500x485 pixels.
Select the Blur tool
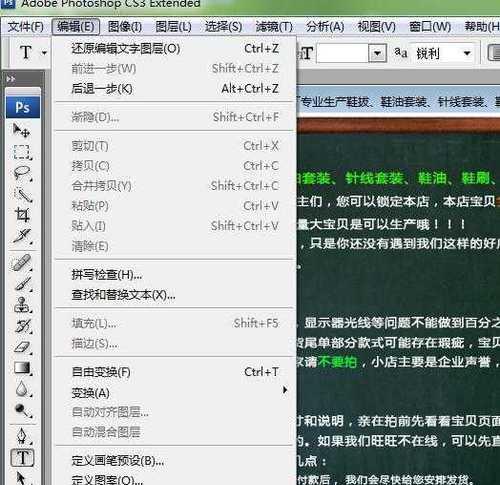pos(22,389)
